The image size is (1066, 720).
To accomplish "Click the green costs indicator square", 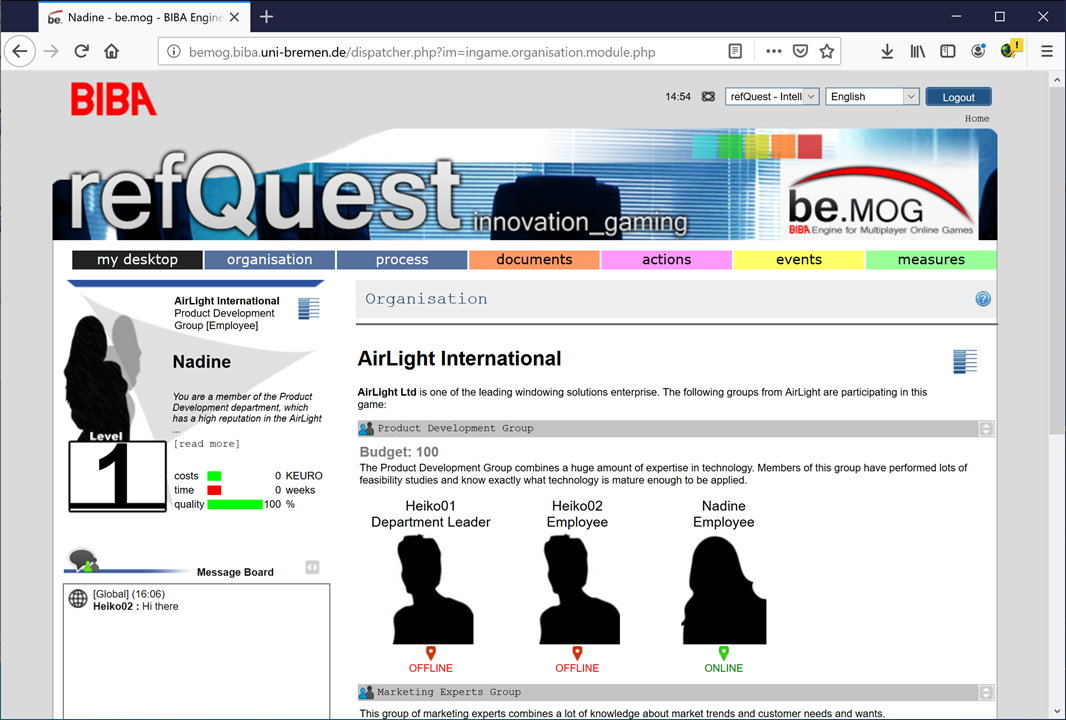I will click(x=214, y=476).
